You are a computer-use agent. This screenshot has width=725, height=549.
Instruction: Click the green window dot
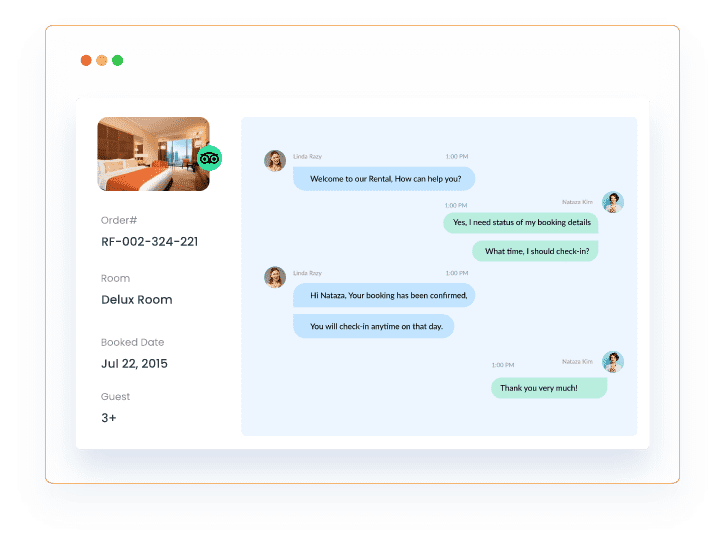pos(117,61)
